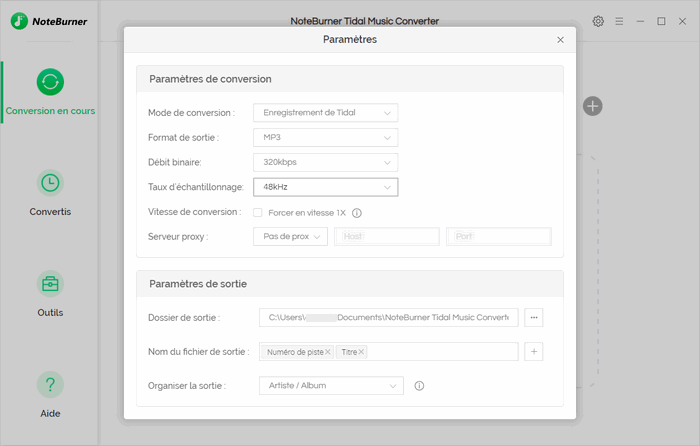
Task: Open the hamburger menu in title bar
Action: point(619,21)
